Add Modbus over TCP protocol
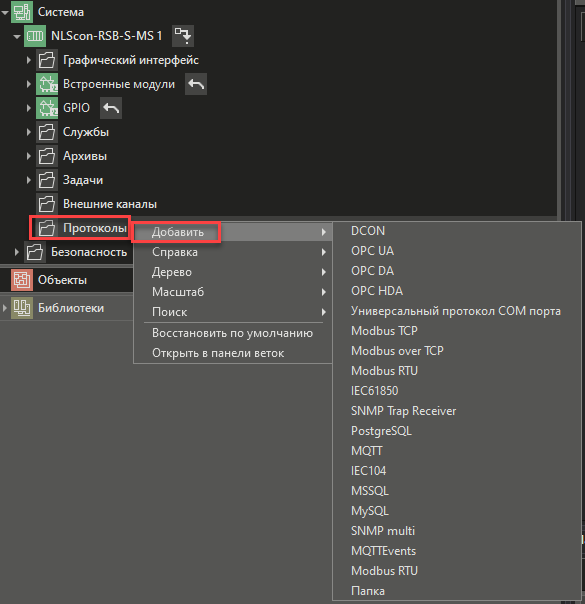Viewport: 585px width, 604px height. pos(457,351)
